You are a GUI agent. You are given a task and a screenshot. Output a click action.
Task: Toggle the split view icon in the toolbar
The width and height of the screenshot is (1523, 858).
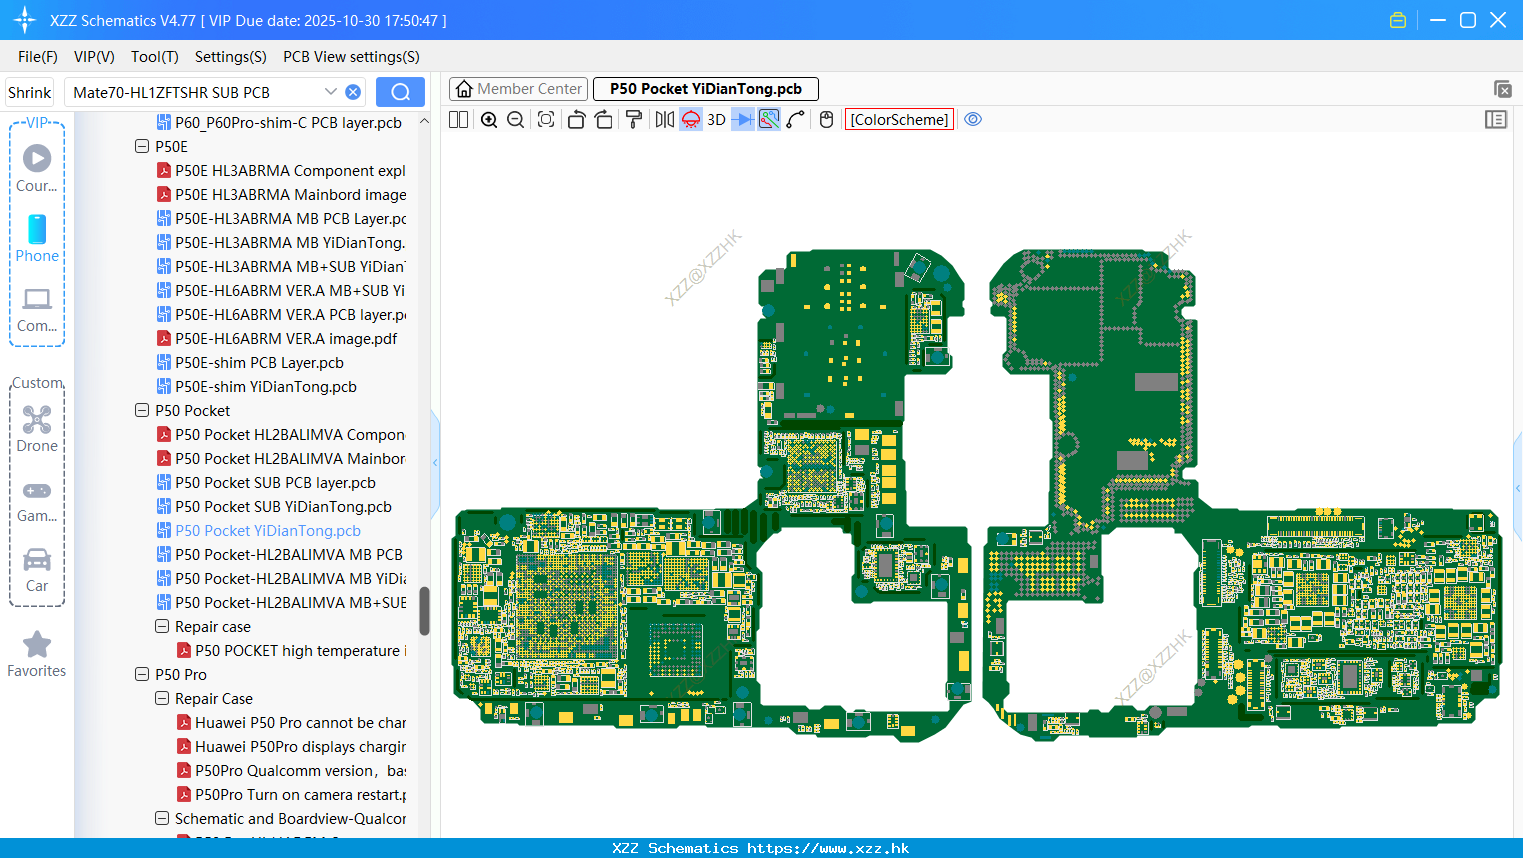point(459,120)
